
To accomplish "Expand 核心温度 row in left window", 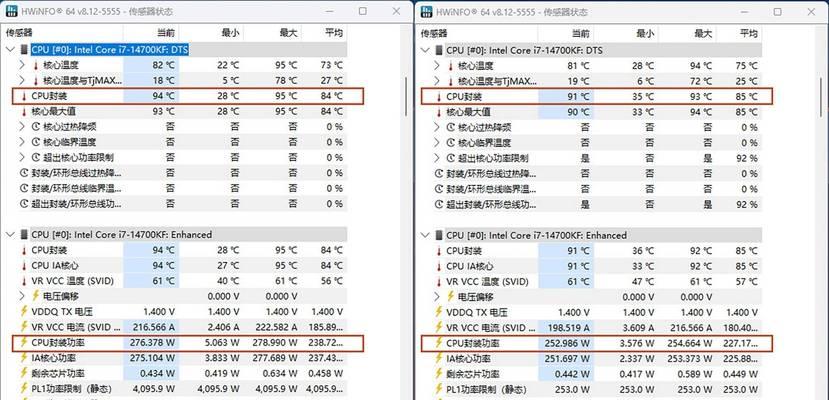I will pos(22,66).
